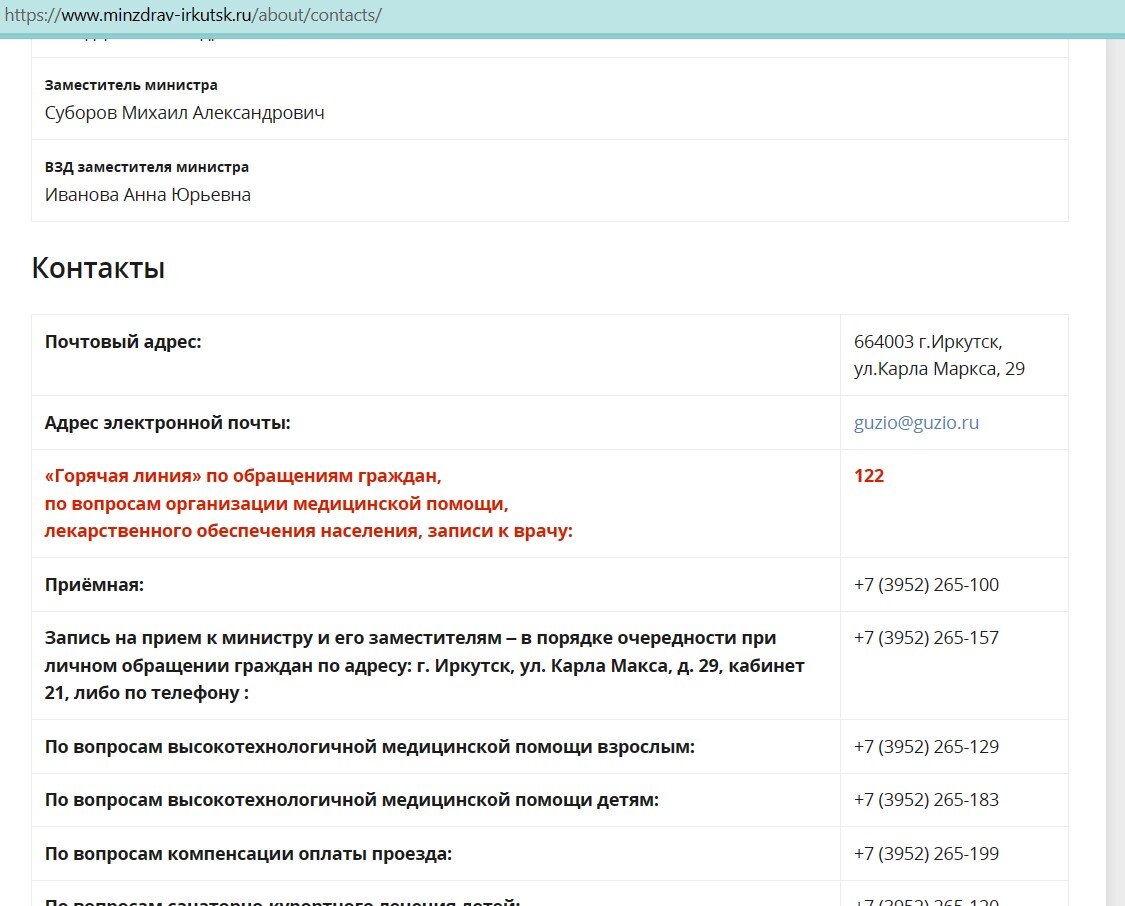The height and width of the screenshot is (906, 1125).
Task: Click высокотехнологичной медицинской помощи взрослым row label
Action: tap(369, 747)
